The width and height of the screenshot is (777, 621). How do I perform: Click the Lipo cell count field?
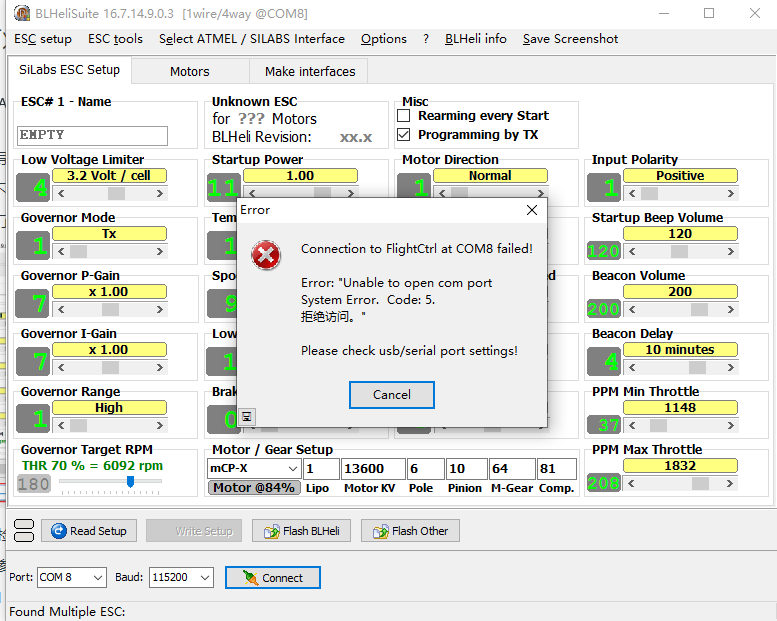[x=322, y=469]
